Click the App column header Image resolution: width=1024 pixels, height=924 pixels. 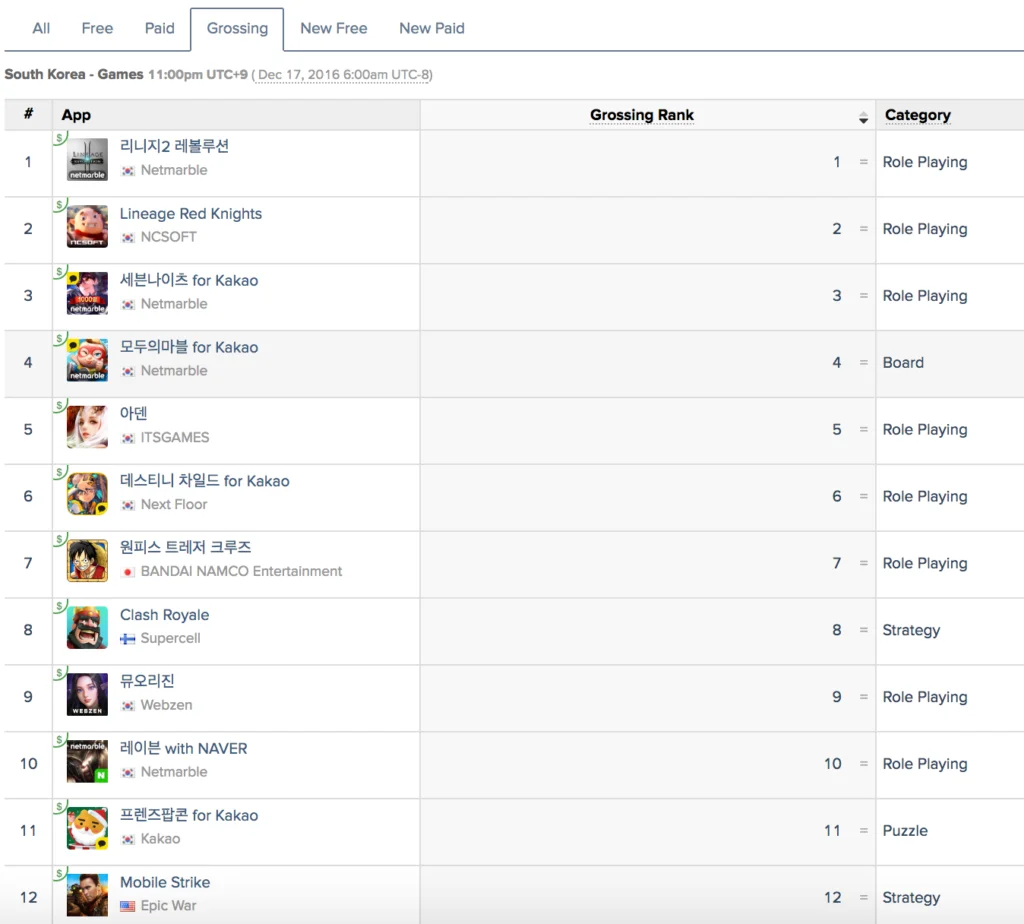point(76,115)
